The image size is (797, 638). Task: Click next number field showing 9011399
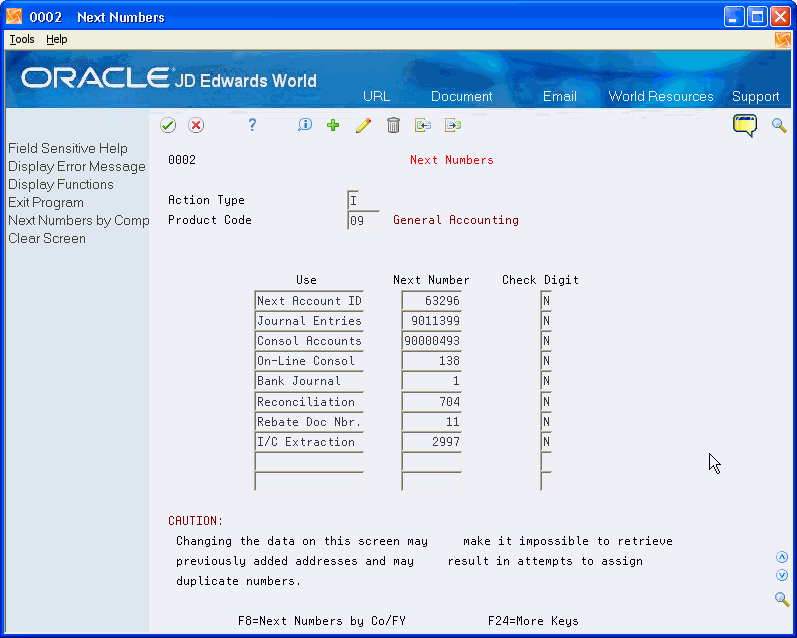coord(432,321)
